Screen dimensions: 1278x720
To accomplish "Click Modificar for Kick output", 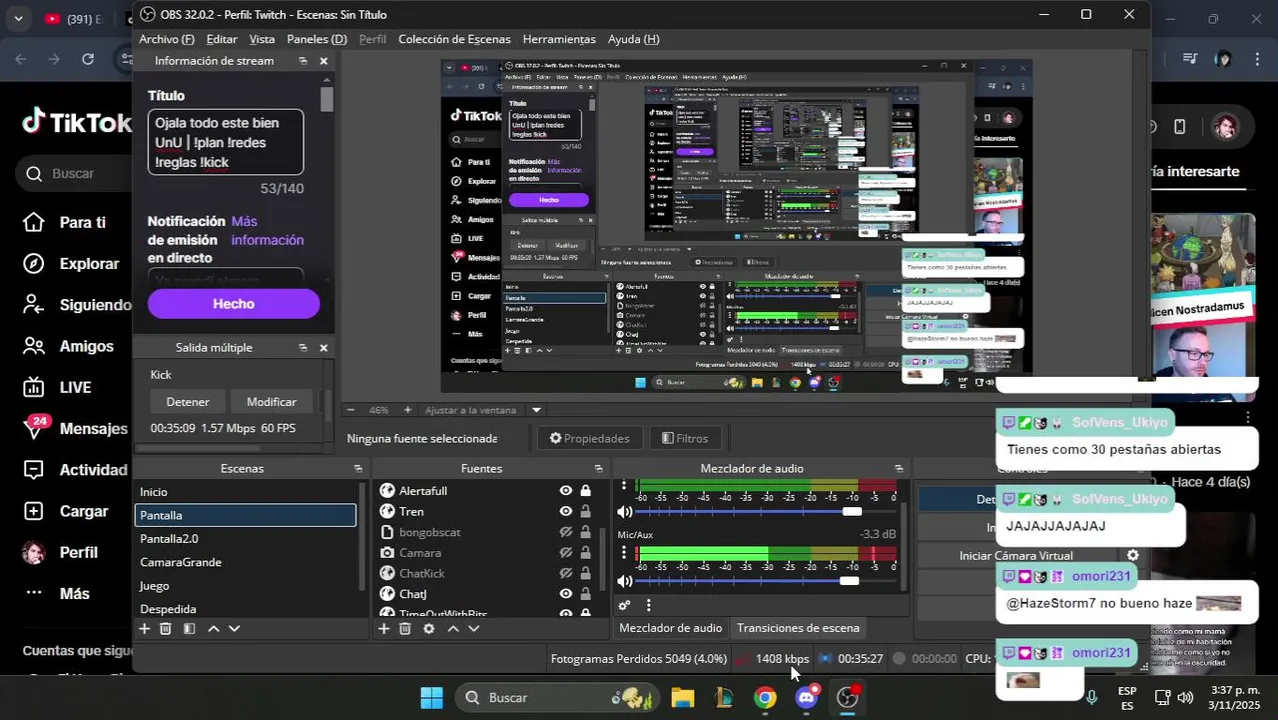I will click(271, 402).
